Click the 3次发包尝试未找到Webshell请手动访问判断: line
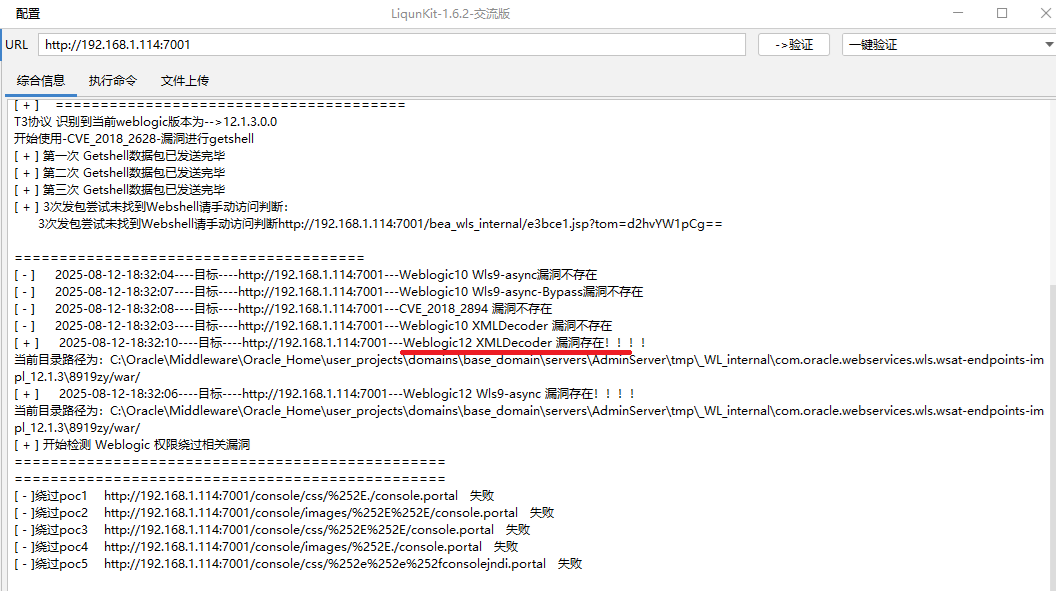Screen dimensions: 1056x591 pyautogui.click(x=152, y=207)
